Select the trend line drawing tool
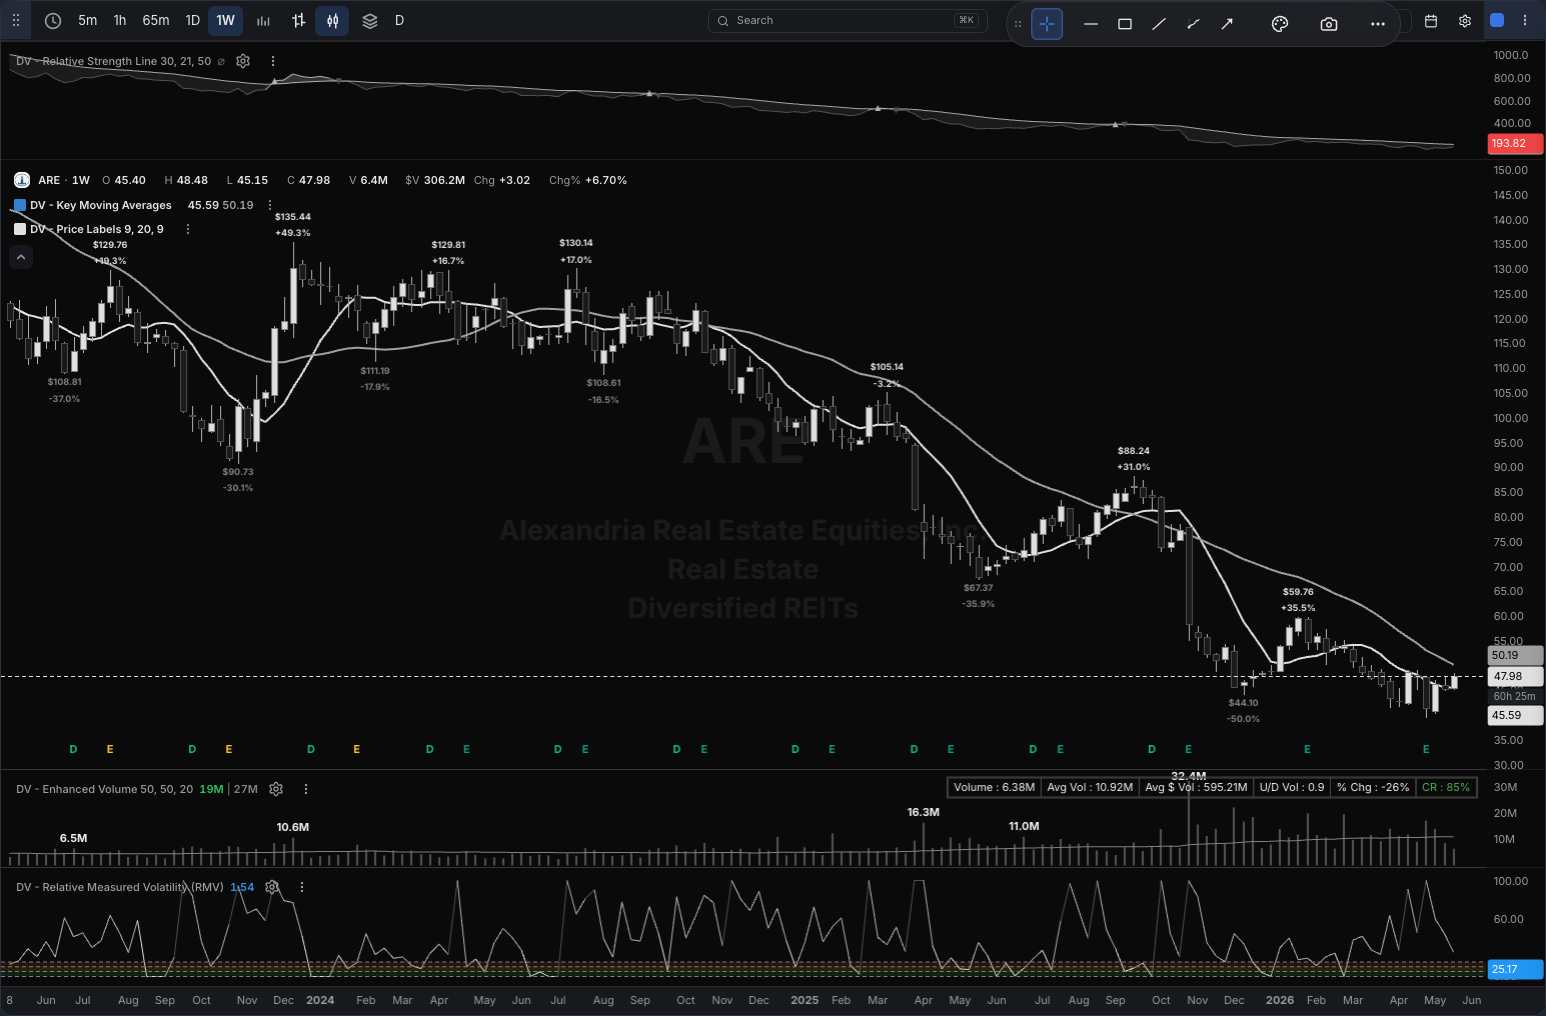Image resolution: width=1546 pixels, height=1016 pixels. [1159, 24]
